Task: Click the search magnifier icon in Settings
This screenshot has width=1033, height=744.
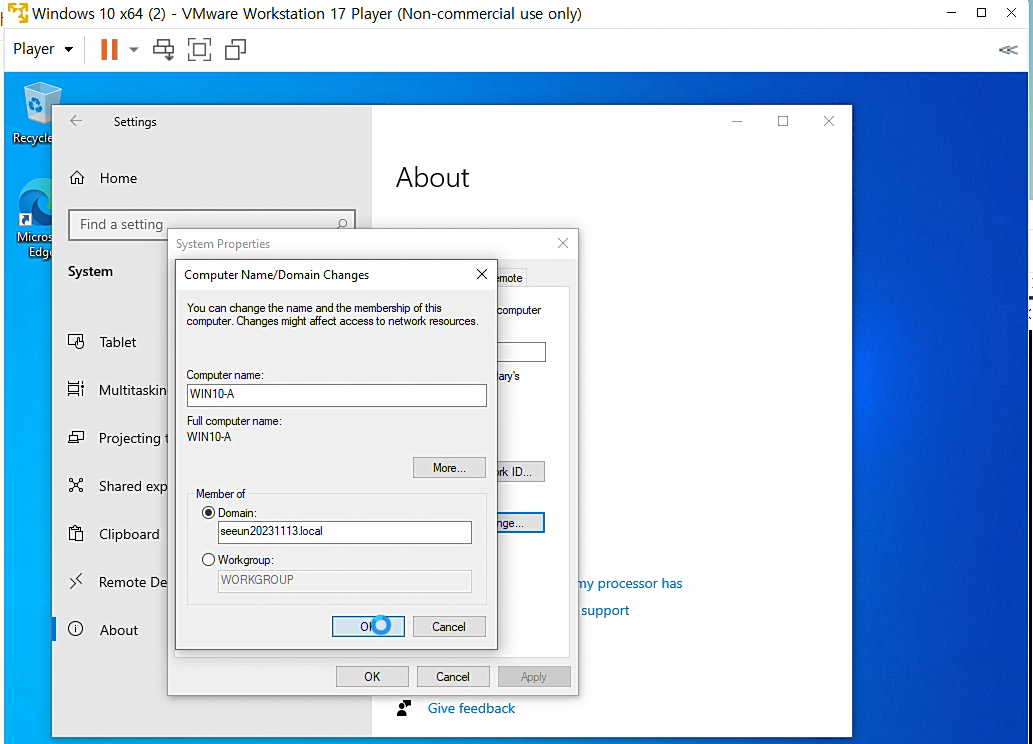Action: coord(342,224)
